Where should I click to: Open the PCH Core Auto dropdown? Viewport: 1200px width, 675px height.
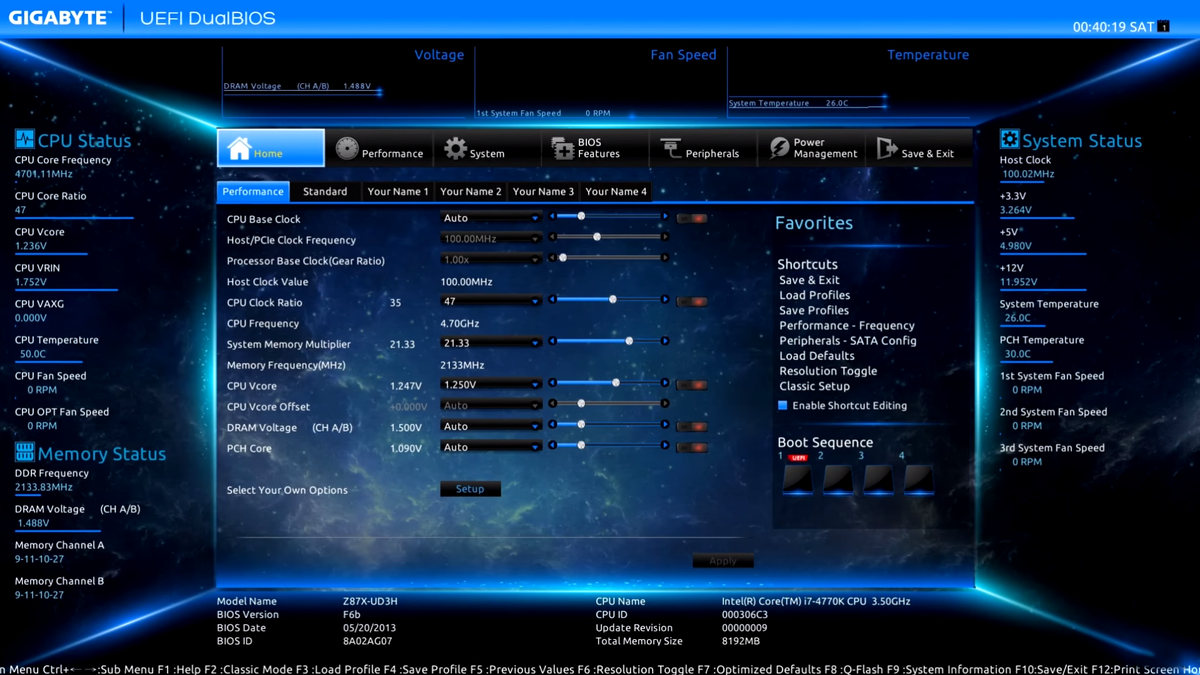[491, 448]
